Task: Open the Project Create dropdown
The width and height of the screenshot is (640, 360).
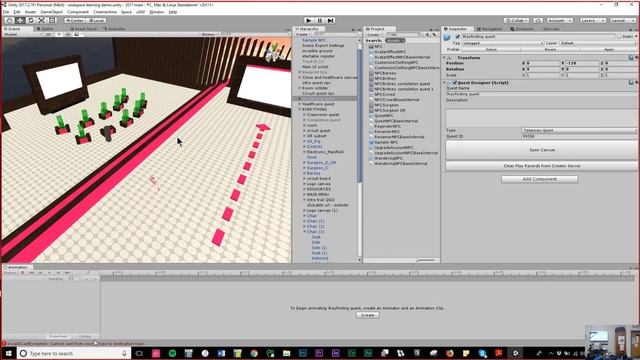Action: (373, 35)
